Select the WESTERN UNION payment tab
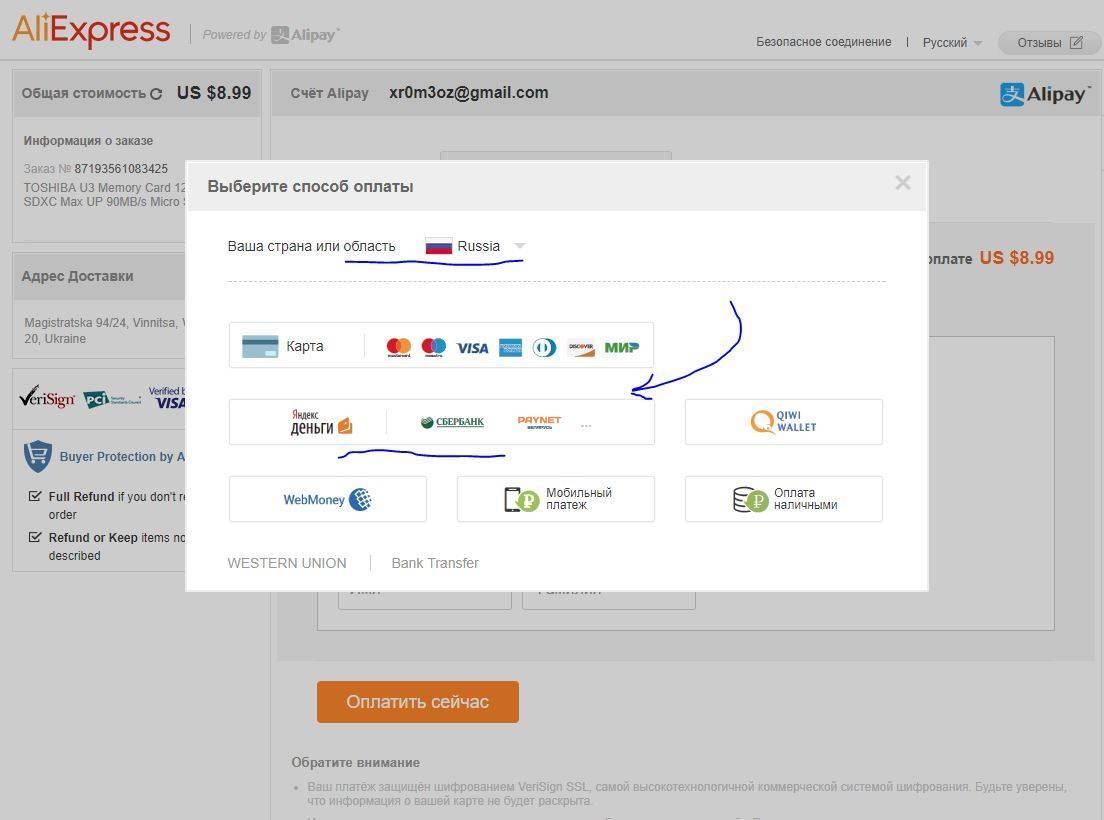The height and width of the screenshot is (820, 1104). [287, 563]
